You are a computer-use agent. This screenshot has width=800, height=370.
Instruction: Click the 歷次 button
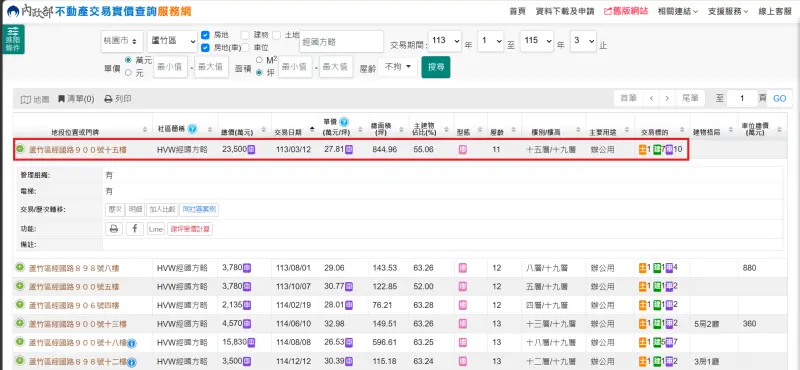(x=114, y=209)
